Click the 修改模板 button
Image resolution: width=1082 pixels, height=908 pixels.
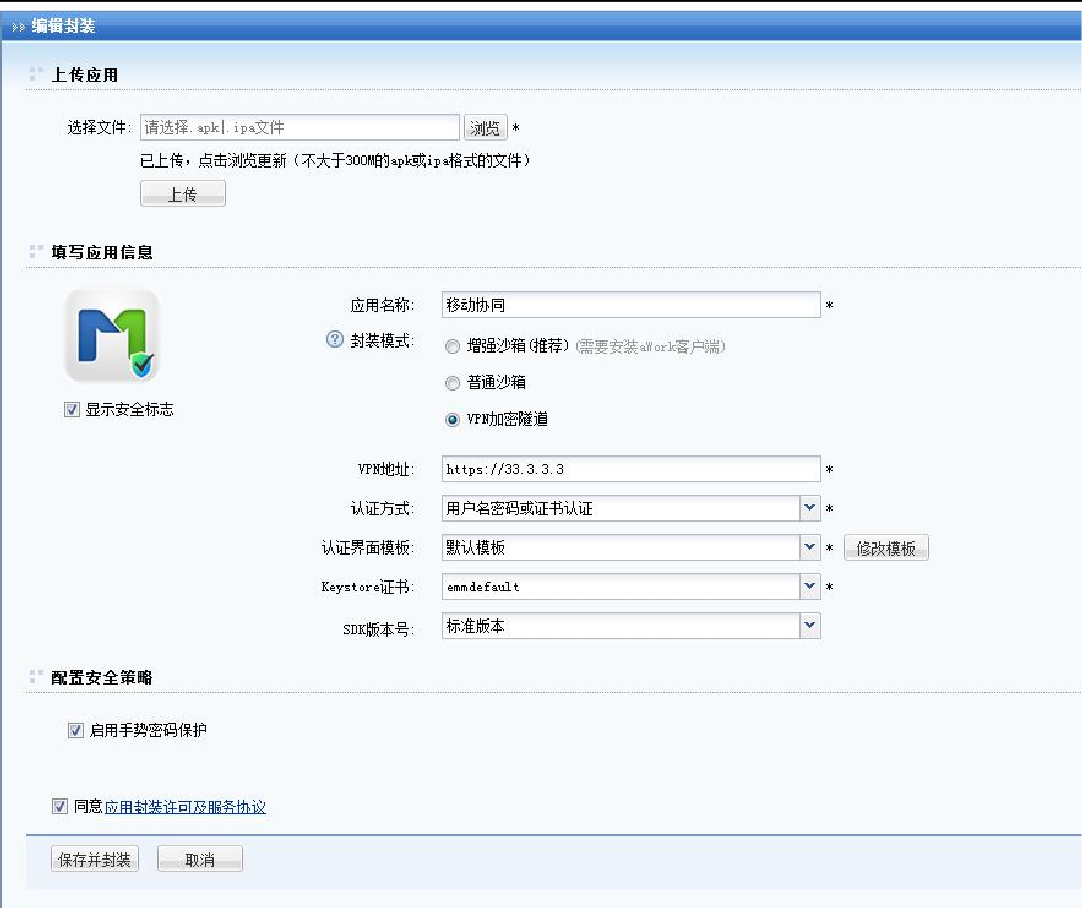click(886, 548)
